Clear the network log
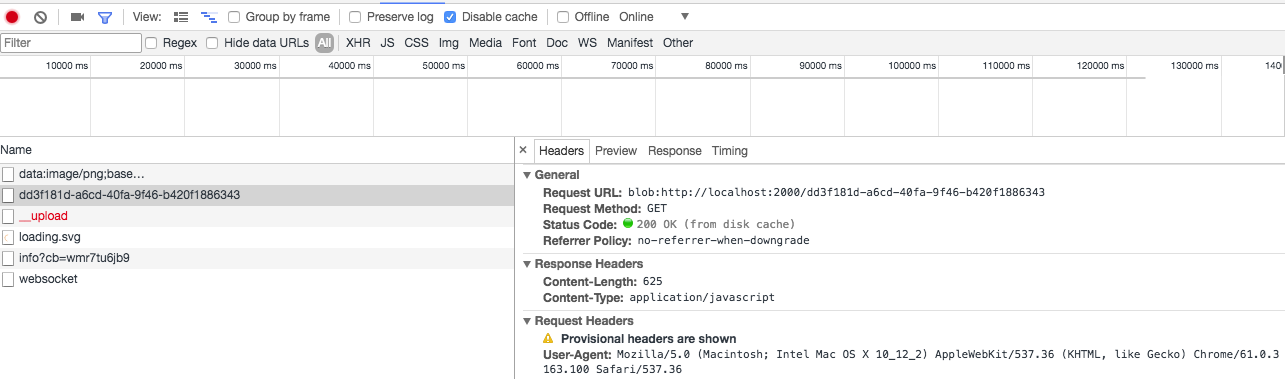 (40, 17)
